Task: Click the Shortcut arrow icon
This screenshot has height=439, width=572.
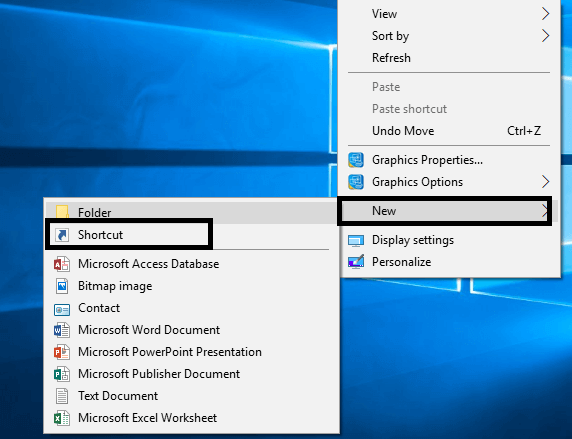Action: coord(62,235)
